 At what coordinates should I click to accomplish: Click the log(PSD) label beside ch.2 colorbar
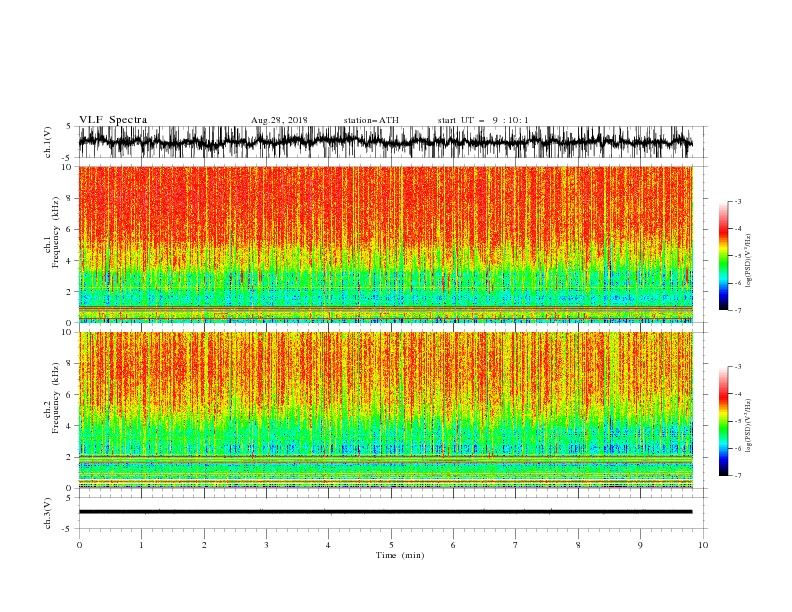749,426
